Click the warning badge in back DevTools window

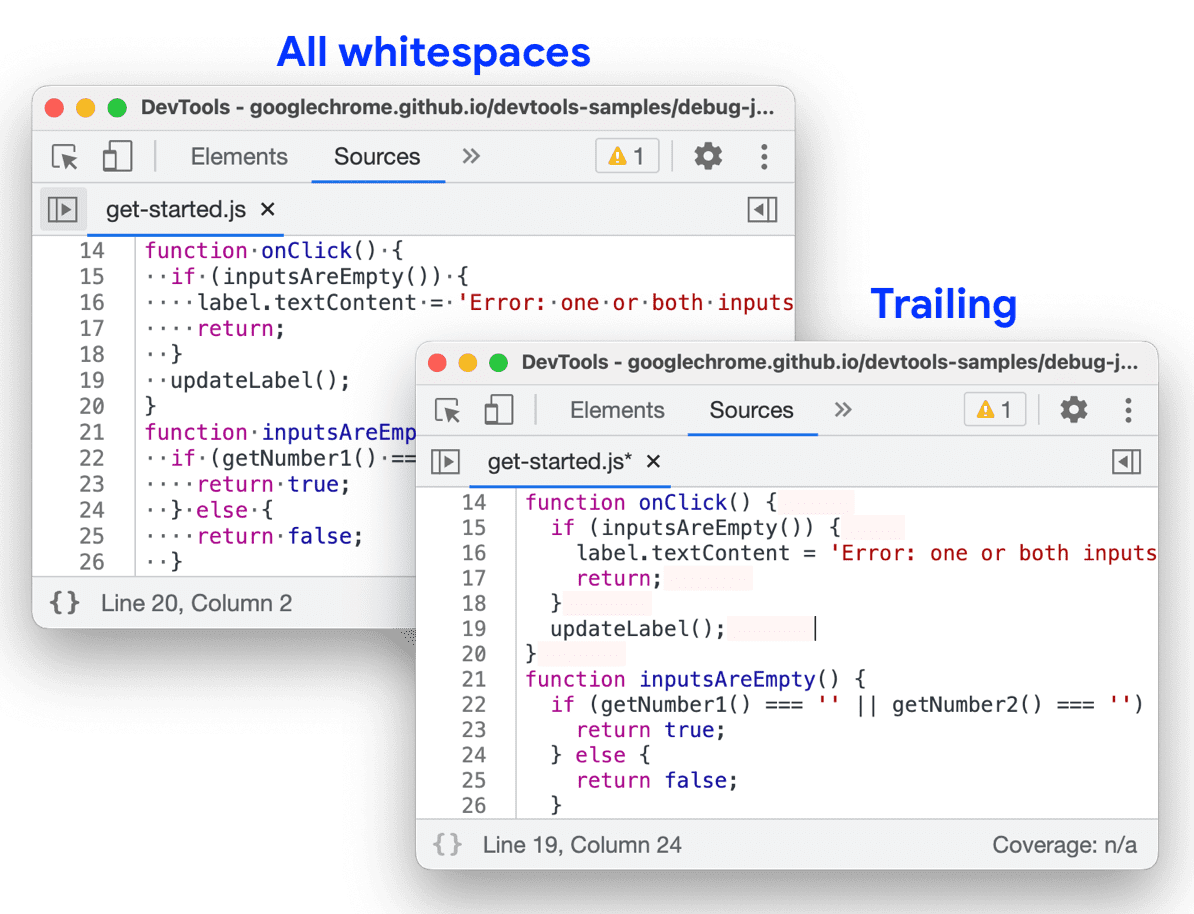point(627,156)
